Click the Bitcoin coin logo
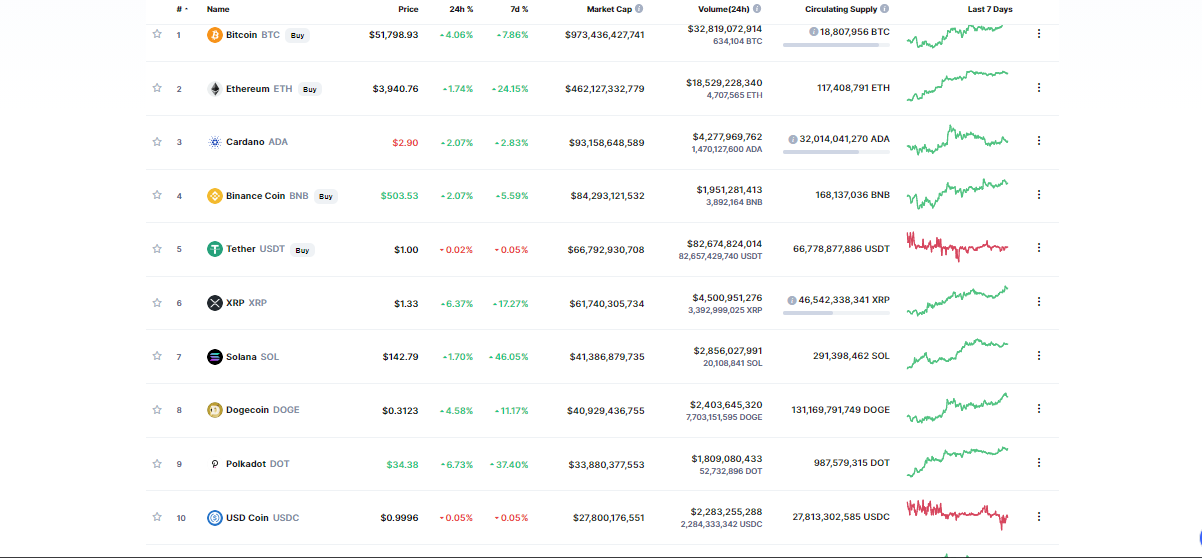This screenshot has height=558, width=1202. [x=214, y=35]
